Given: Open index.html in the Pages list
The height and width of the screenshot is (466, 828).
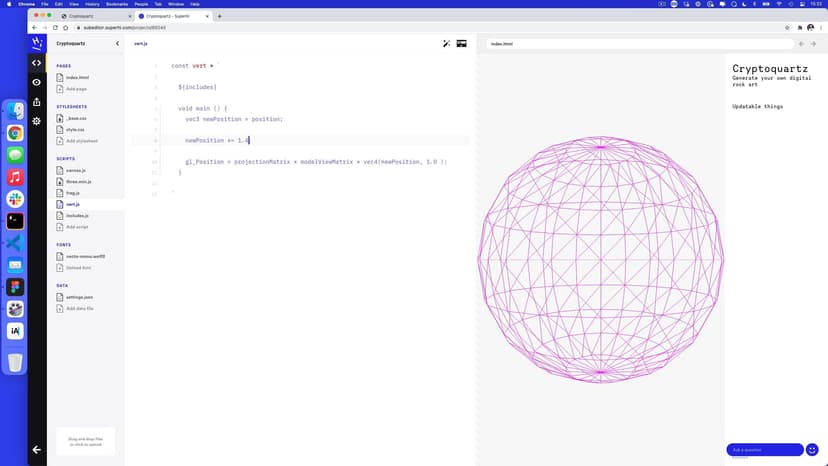Looking at the screenshot, I should (77, 77).
